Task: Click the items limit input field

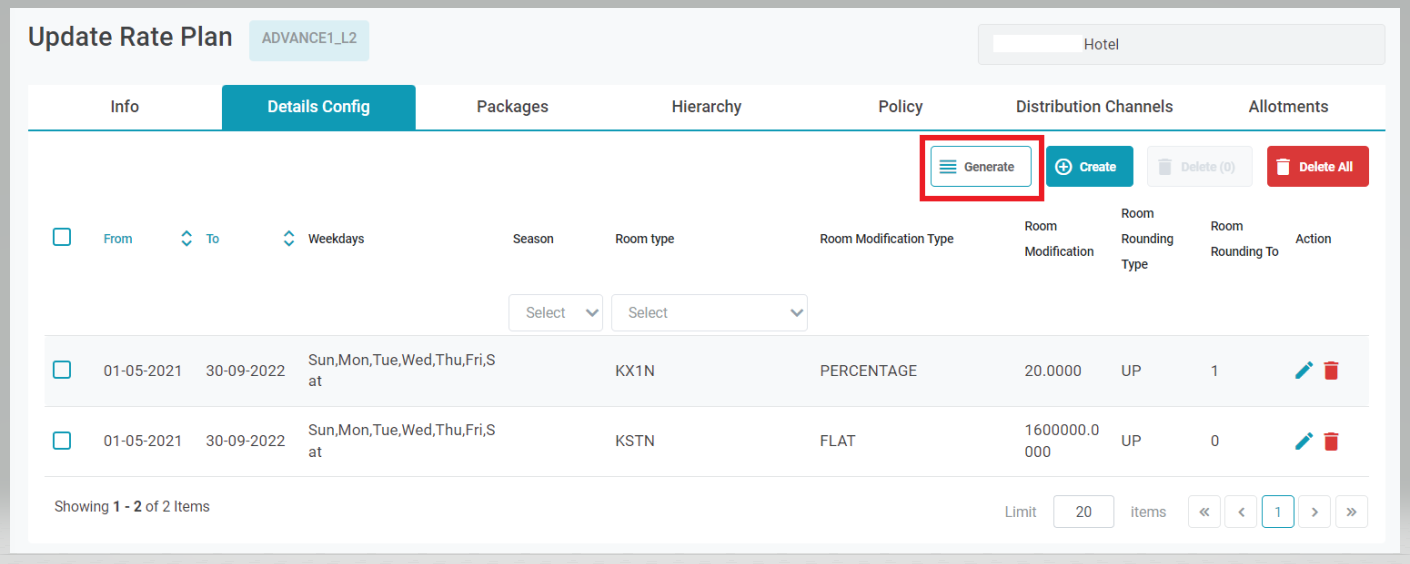Action: (1083, 512)
